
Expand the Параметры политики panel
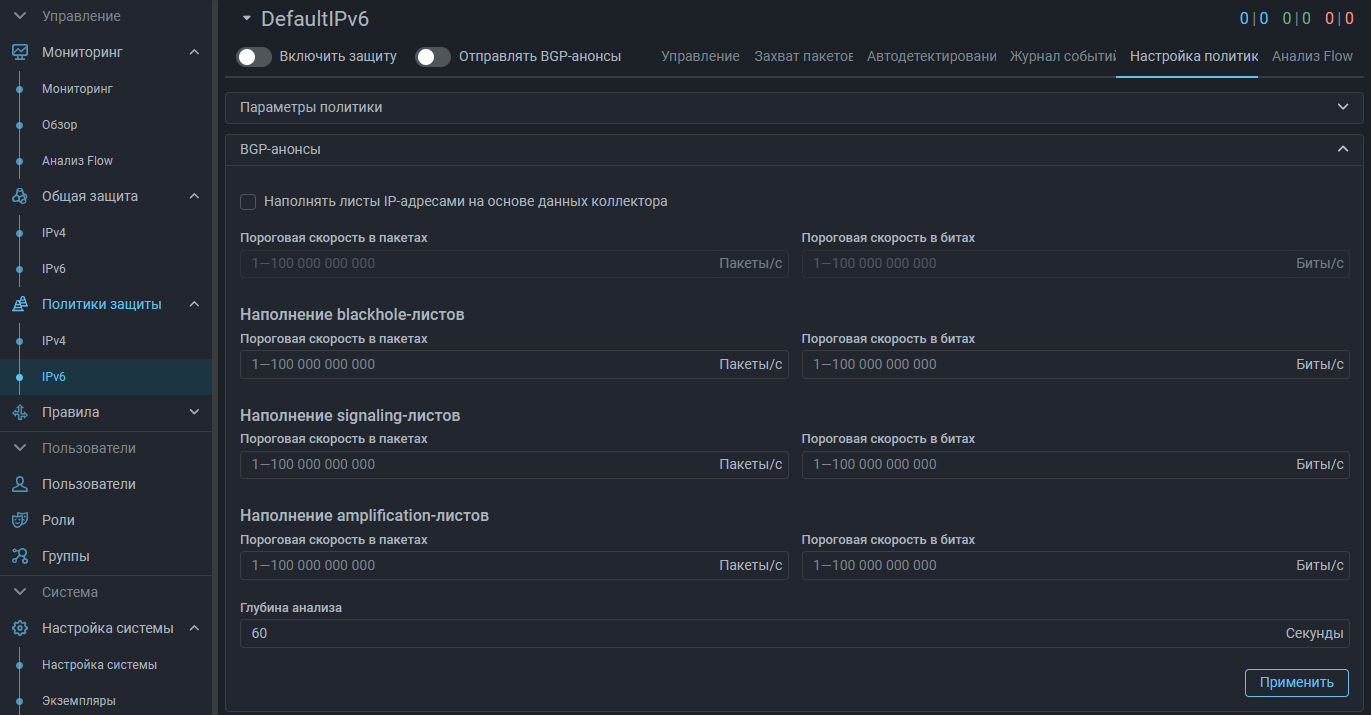1342,107
